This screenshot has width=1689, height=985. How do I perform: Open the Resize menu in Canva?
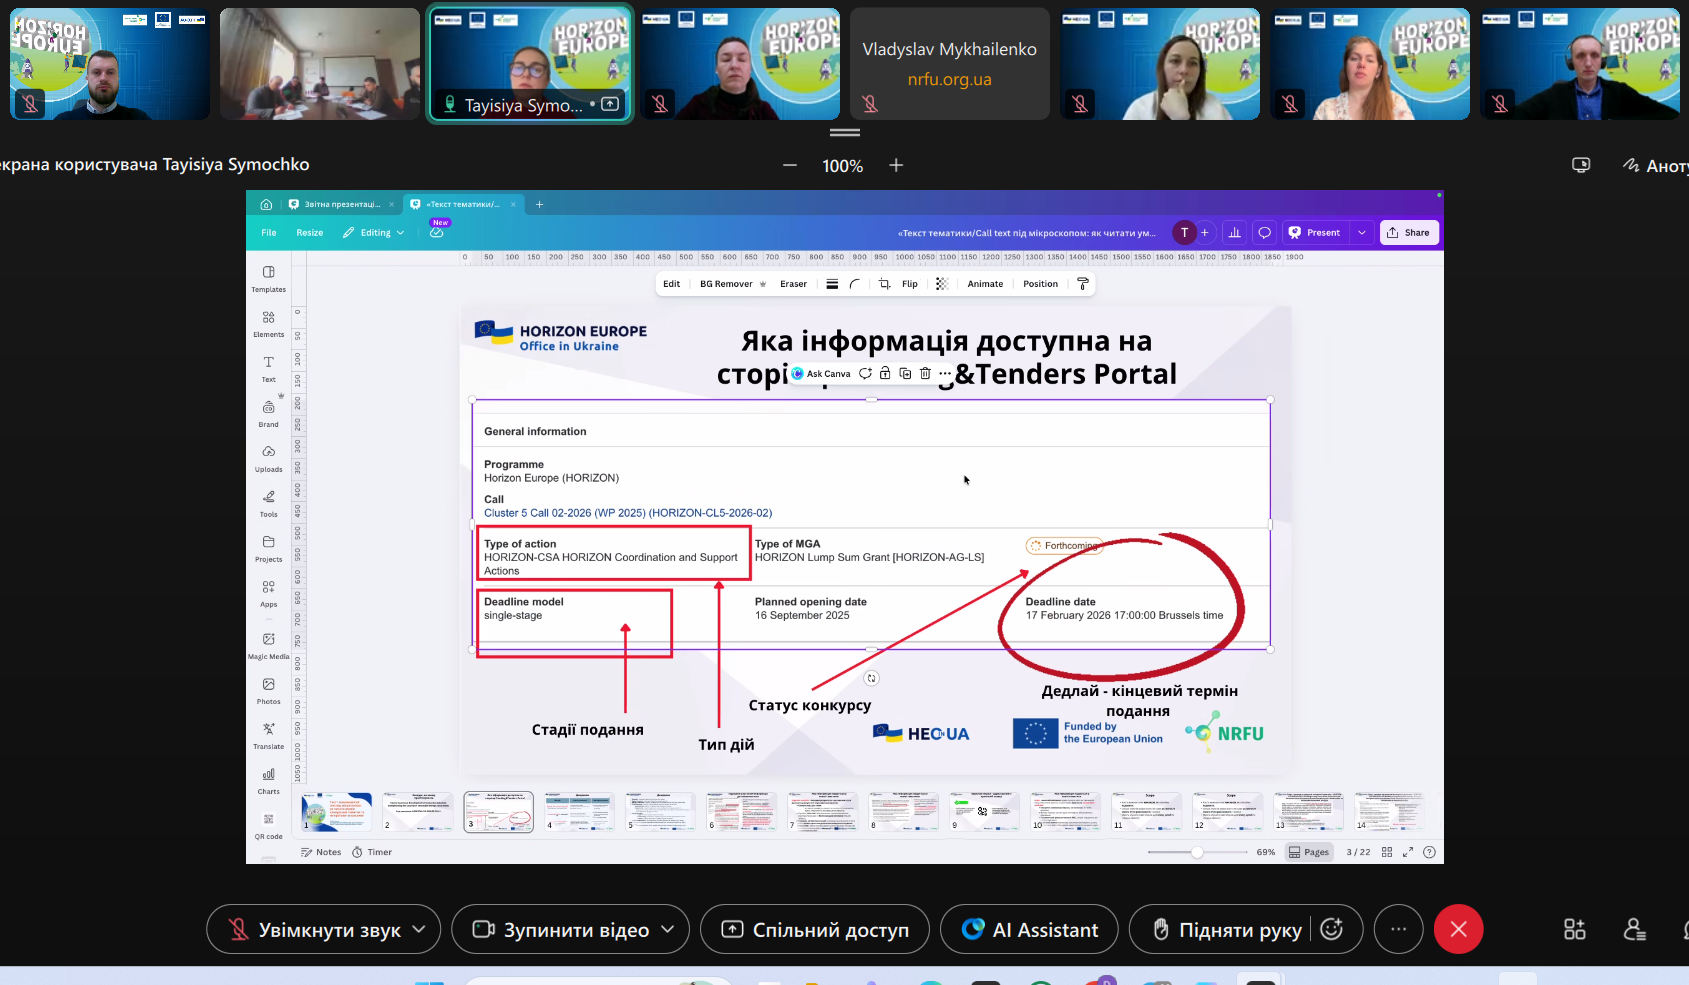pyautogui.click(x=310, y=233)
